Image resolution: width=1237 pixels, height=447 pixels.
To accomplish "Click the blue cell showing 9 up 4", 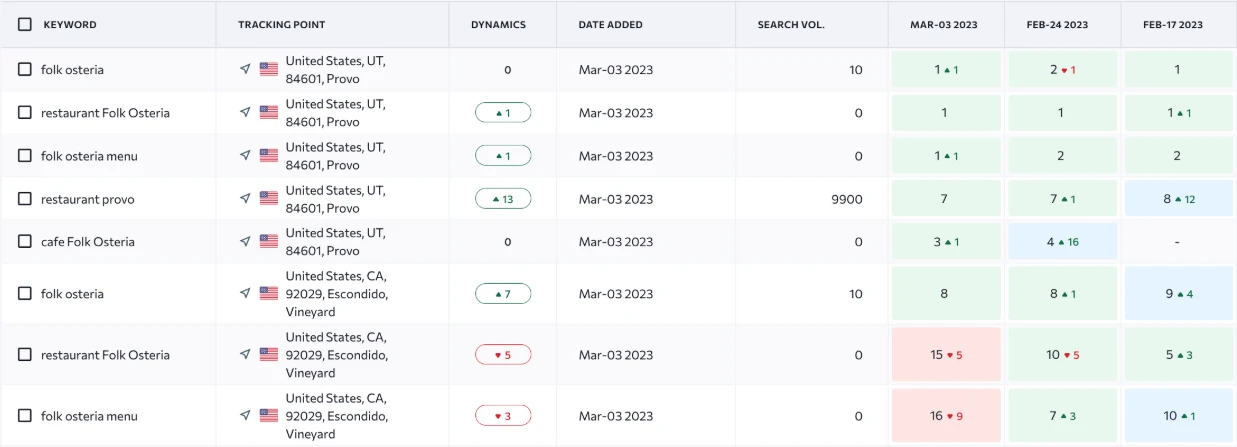I will tap(1179, 294).
